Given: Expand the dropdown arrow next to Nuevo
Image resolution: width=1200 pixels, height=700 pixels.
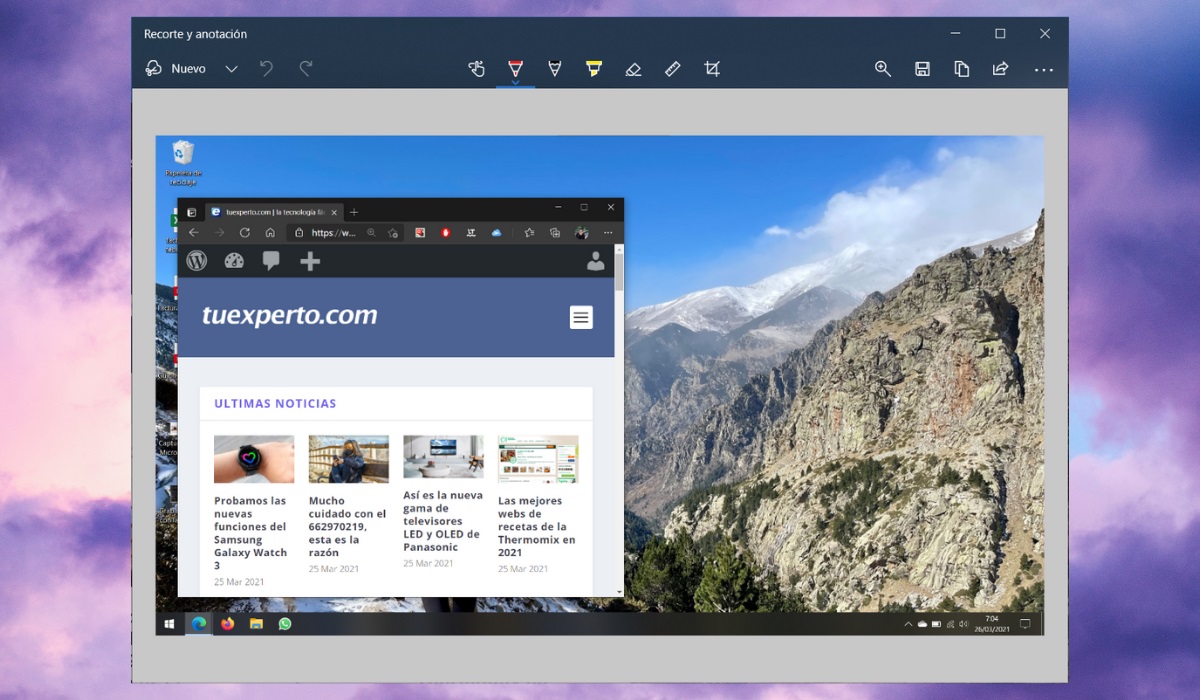Looking at the screenshot, I should pos(231,69).
